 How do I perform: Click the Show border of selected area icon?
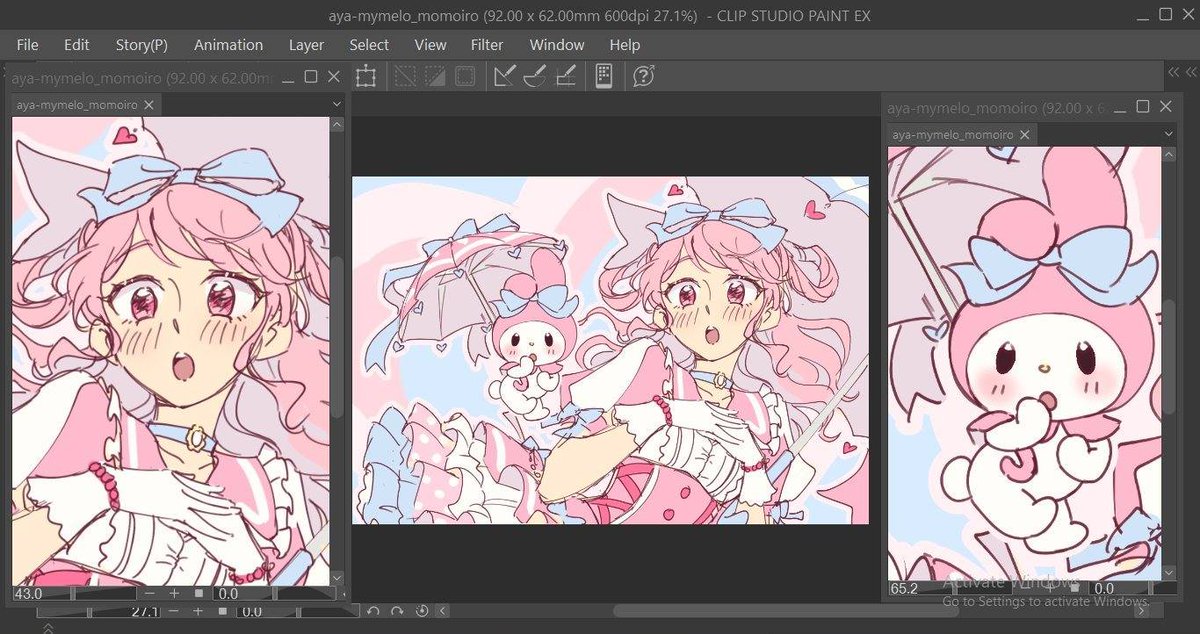point(465,76)
